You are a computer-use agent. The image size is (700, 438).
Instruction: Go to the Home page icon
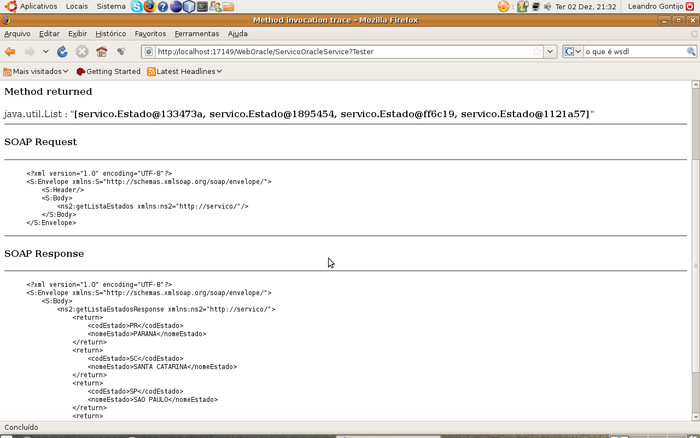point(101,52)
